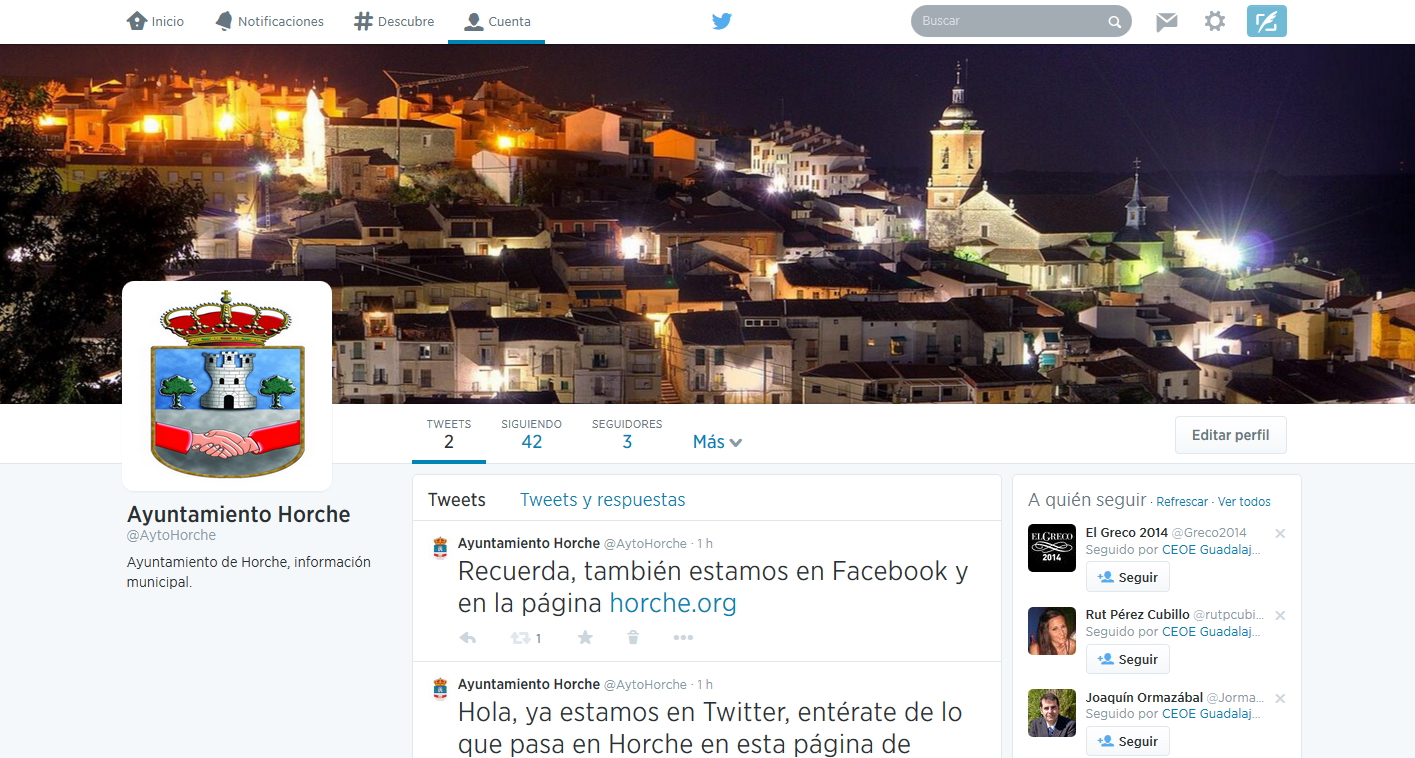The image size is (1415, 758).
Task: Follow Rut Pérez Cubillo
Action: point(1128,659)
